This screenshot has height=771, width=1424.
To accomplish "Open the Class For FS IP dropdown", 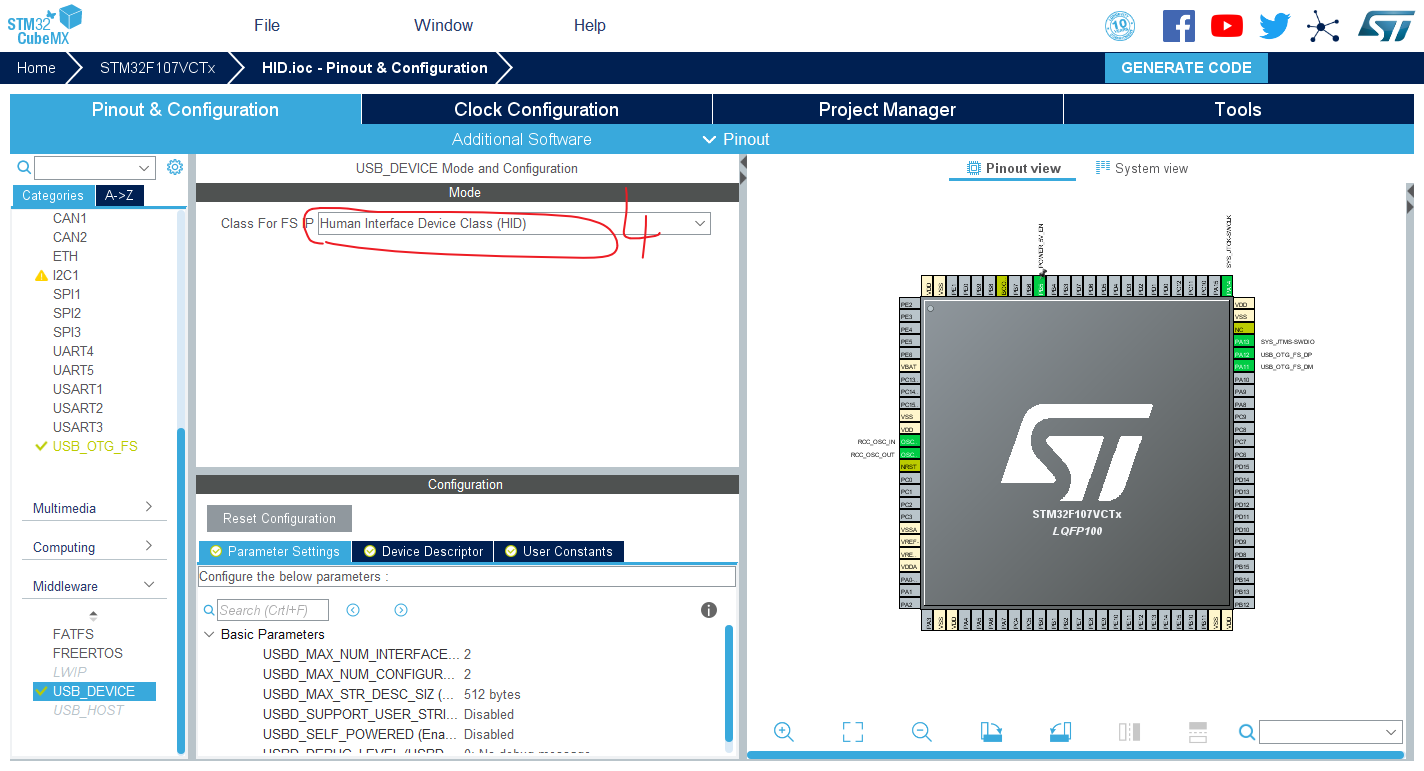I will [x=700, y=223].
